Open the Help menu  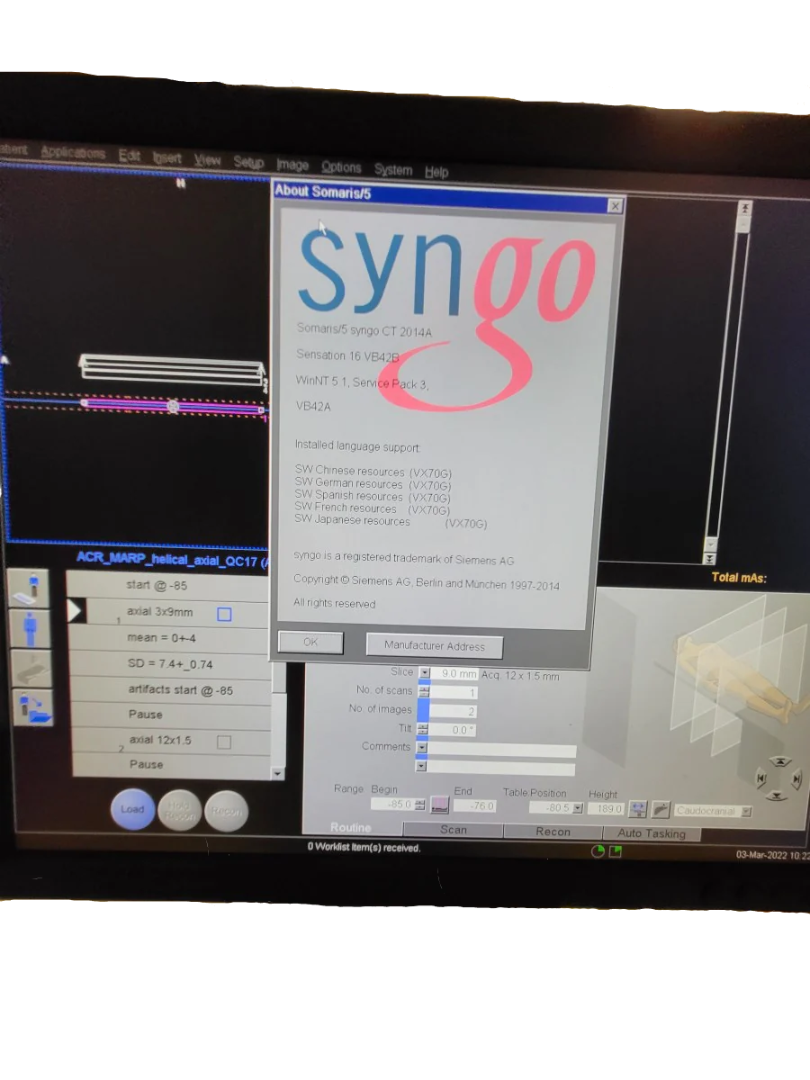(x=436, y=172)
